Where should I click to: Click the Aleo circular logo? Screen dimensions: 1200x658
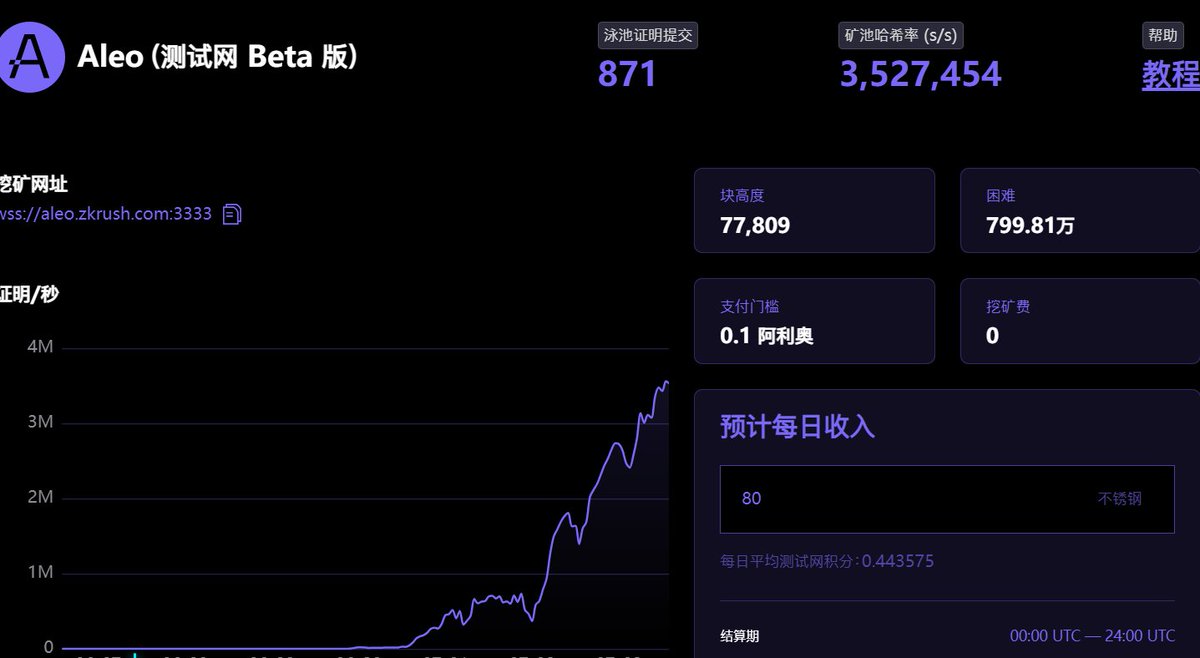pyautogui.click(x=32, y=56)
